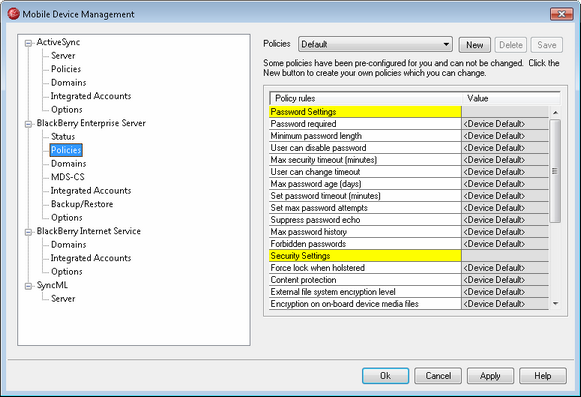Click the Cancel button
The image size is (581, 397).
(438, 376)
